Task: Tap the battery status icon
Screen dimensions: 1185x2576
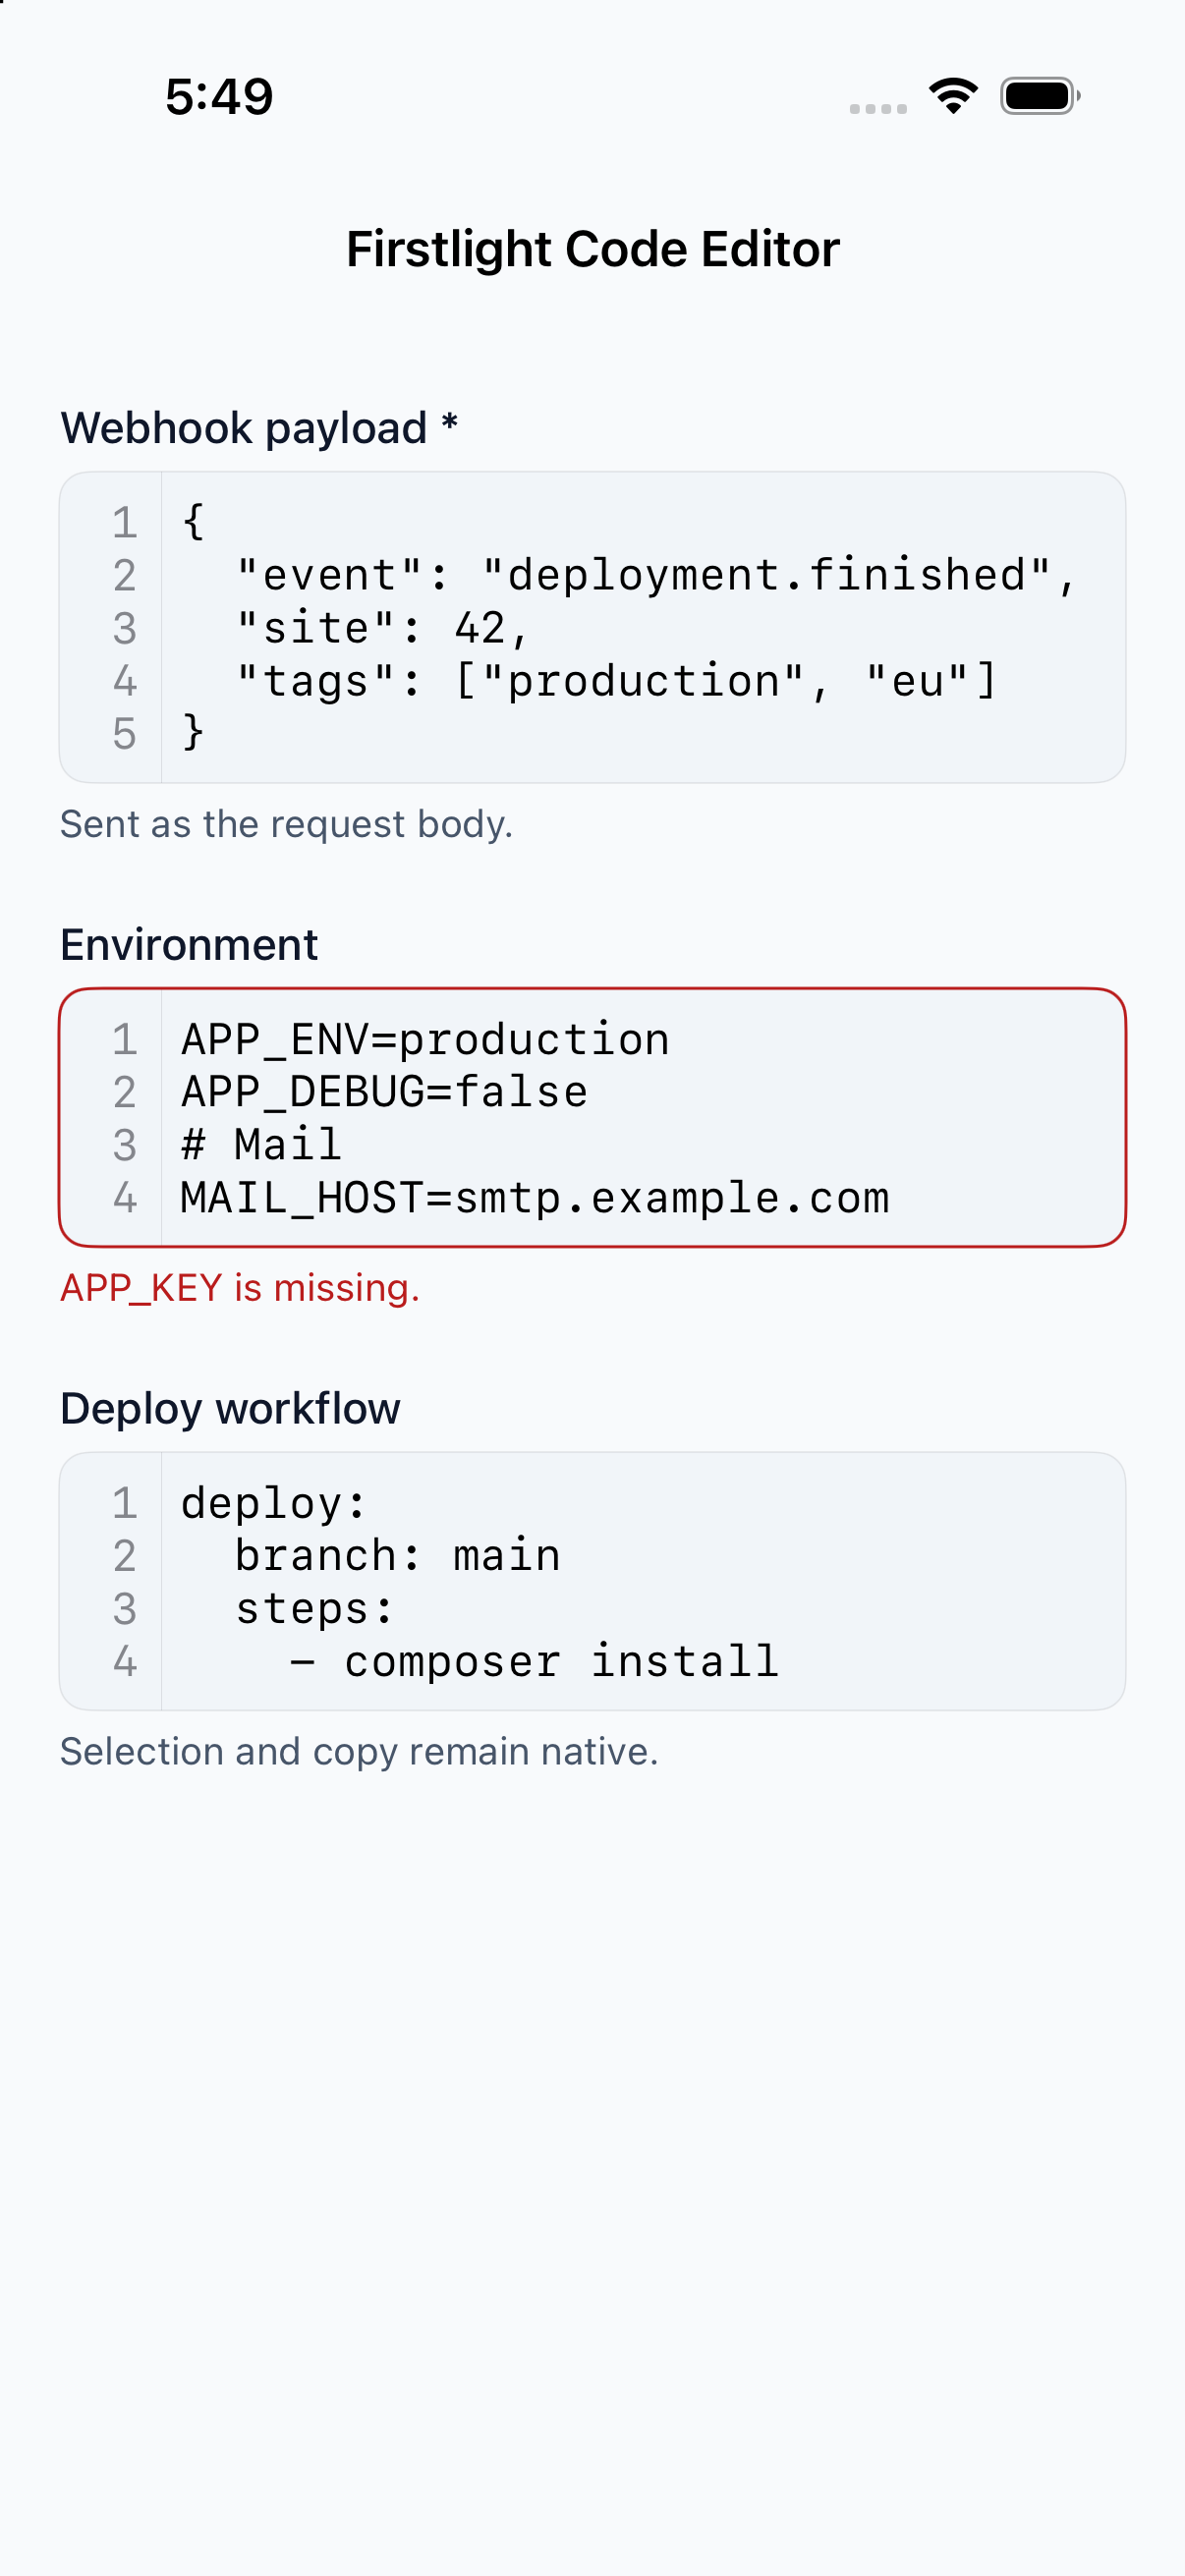Action: [x=1040, y=96]
